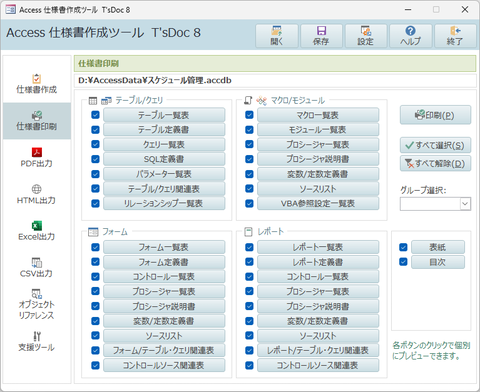Open the 設定 (Settings) toolbar icon
Viewport: 480px width, 392px height.
pyautogui.click(x=366, y=36)
